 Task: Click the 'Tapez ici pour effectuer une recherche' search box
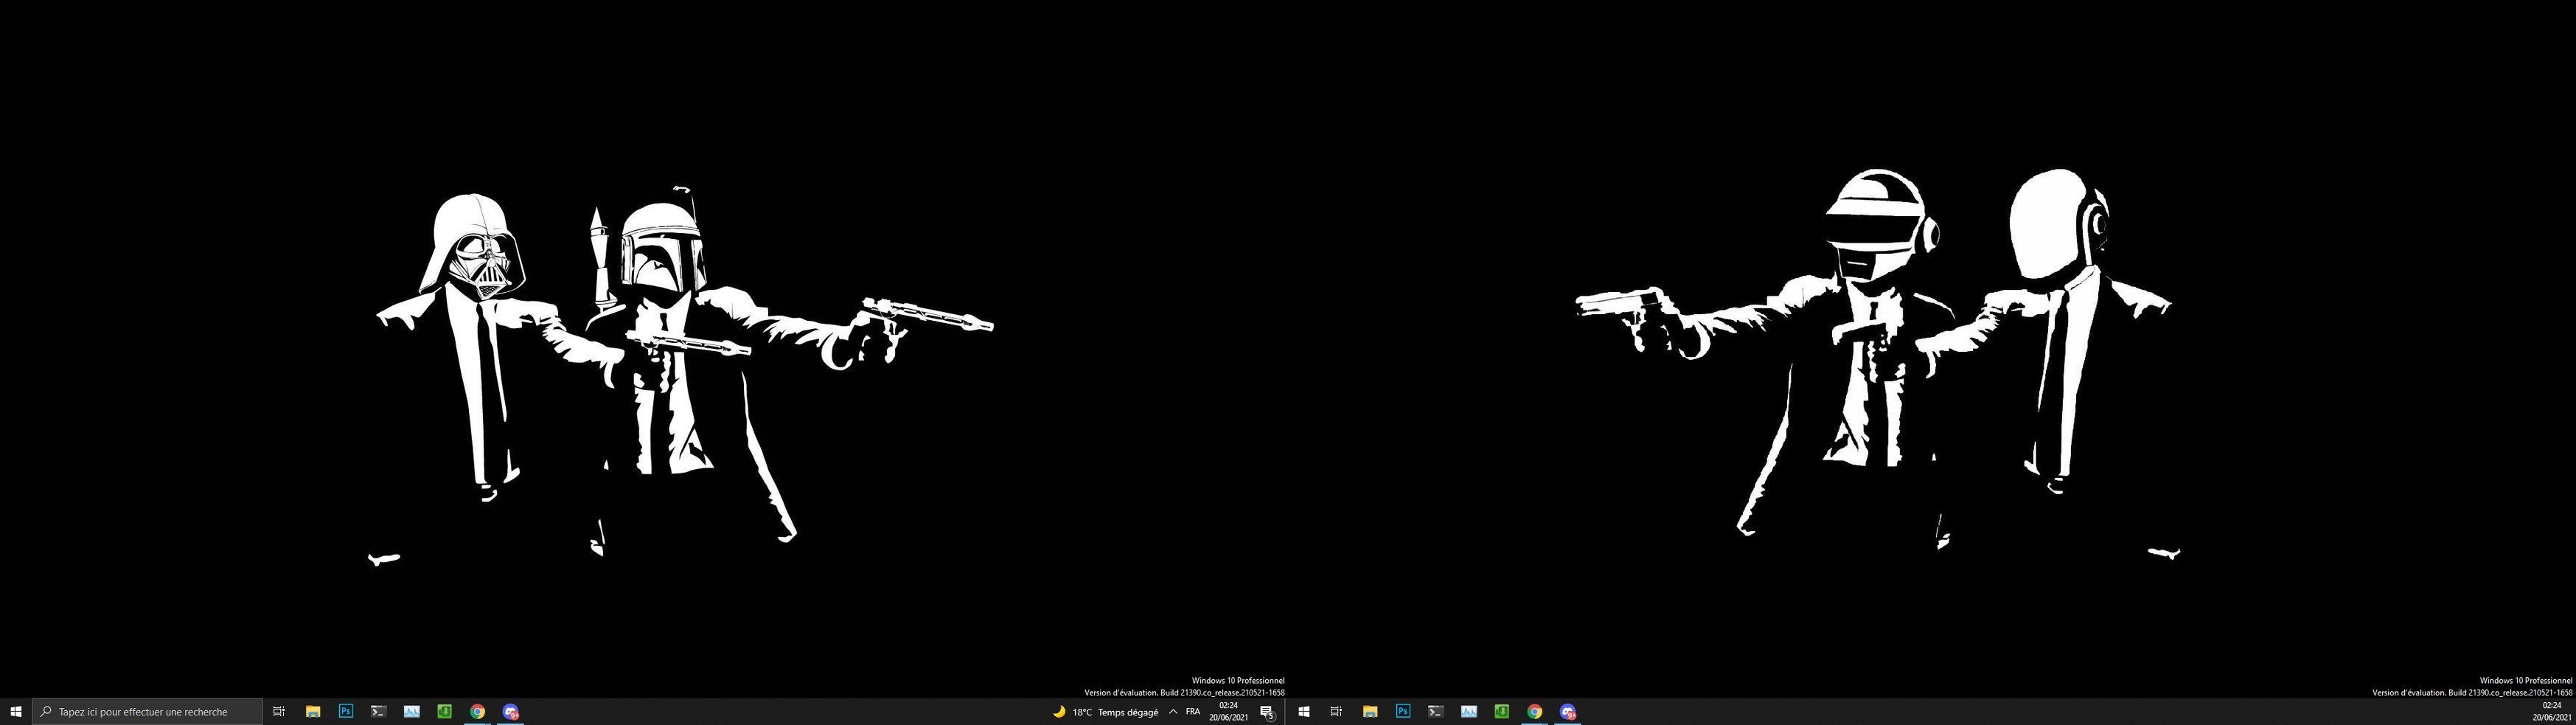click(148, 712)
